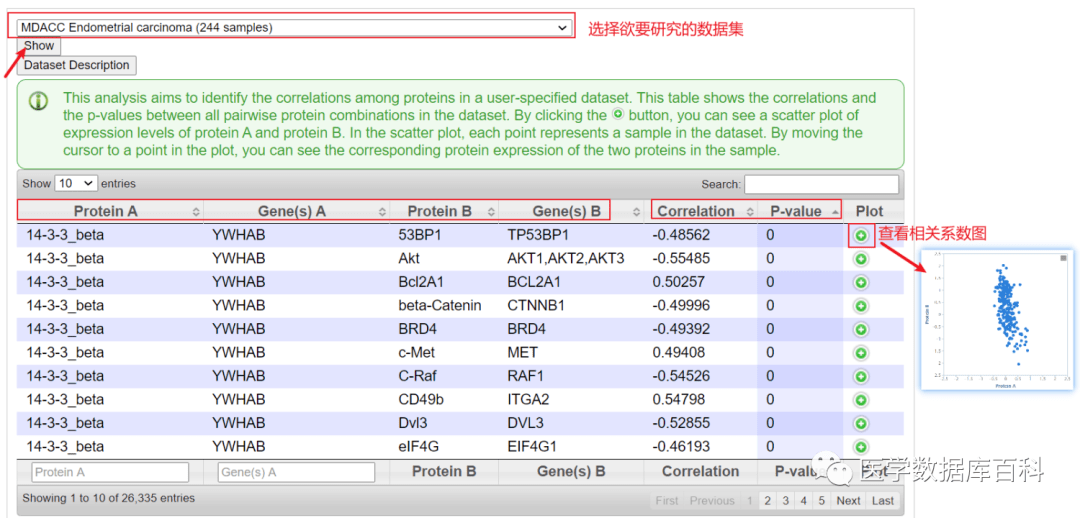Enlarge the scatter plot thumbnail
This screenshot has height=518, width=1080.
coord(996,320)
